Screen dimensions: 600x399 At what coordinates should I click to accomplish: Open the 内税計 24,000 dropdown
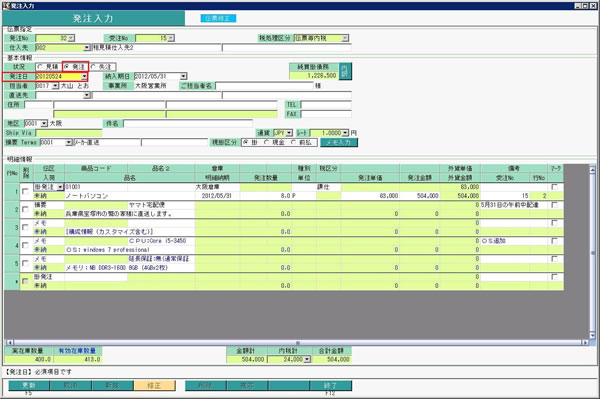pyautogui.click(x=307, y=359)
